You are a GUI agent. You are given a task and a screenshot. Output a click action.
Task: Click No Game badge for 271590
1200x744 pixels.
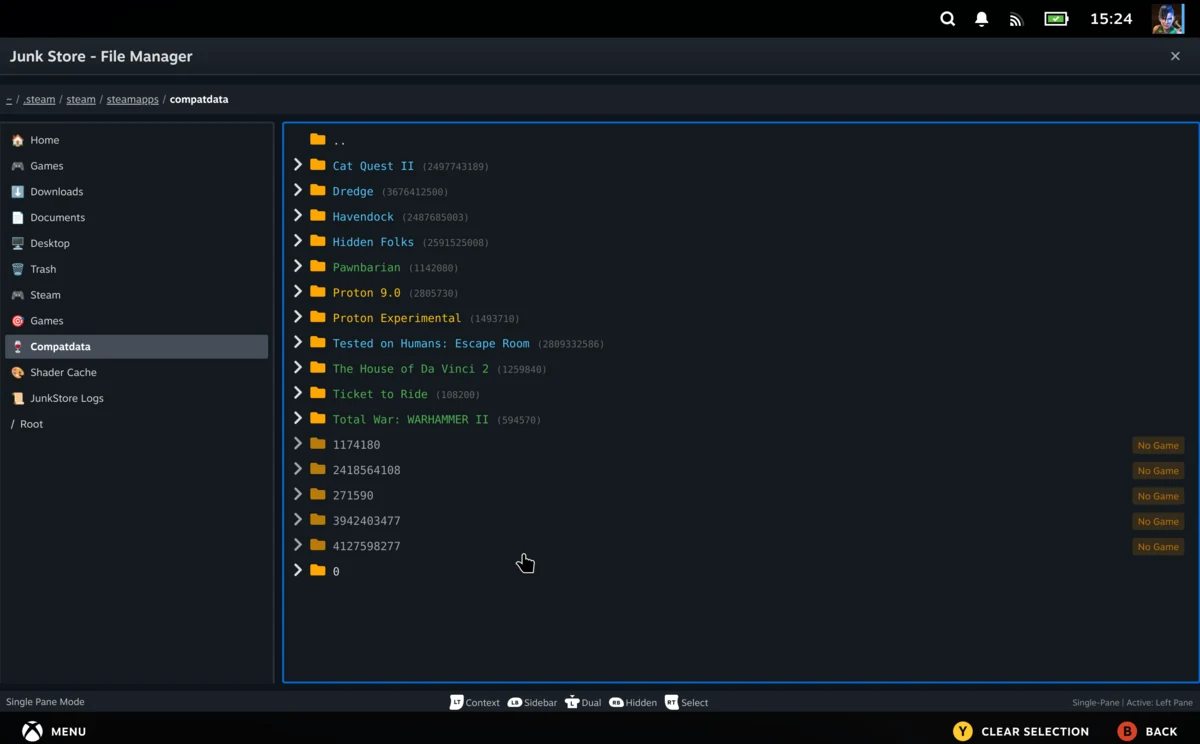tap(1158, 496)
